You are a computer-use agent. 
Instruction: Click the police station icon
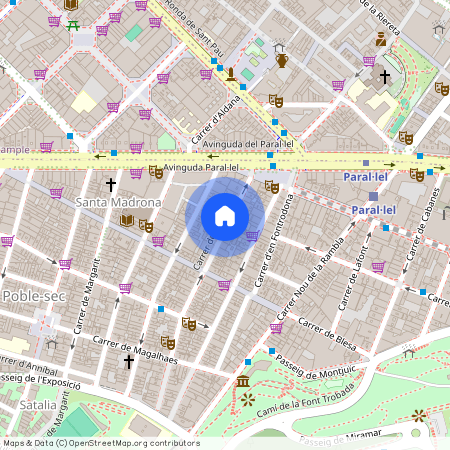[x=381, y=39]
